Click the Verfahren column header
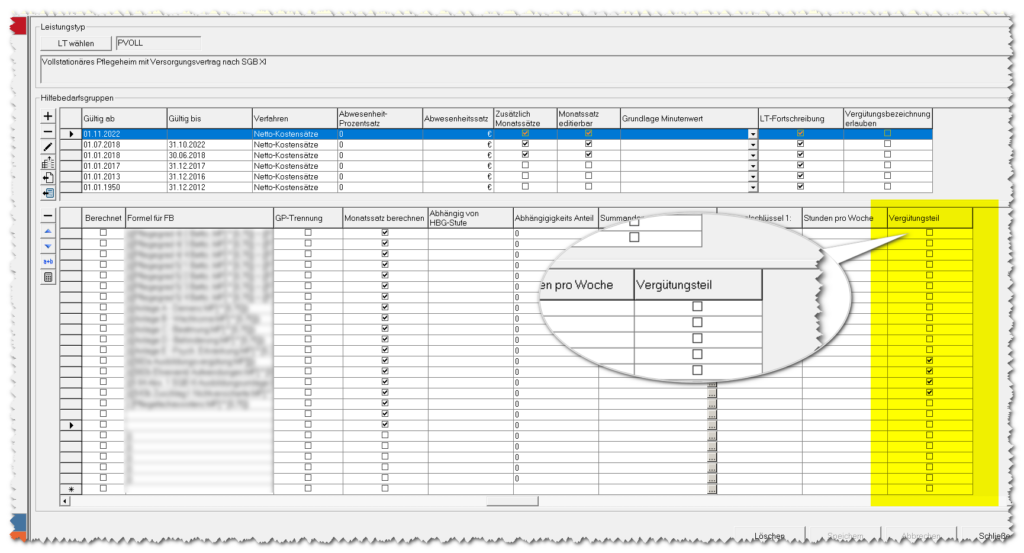Image resolution: width=1024 pixels, height=553 pixels. 295,119
